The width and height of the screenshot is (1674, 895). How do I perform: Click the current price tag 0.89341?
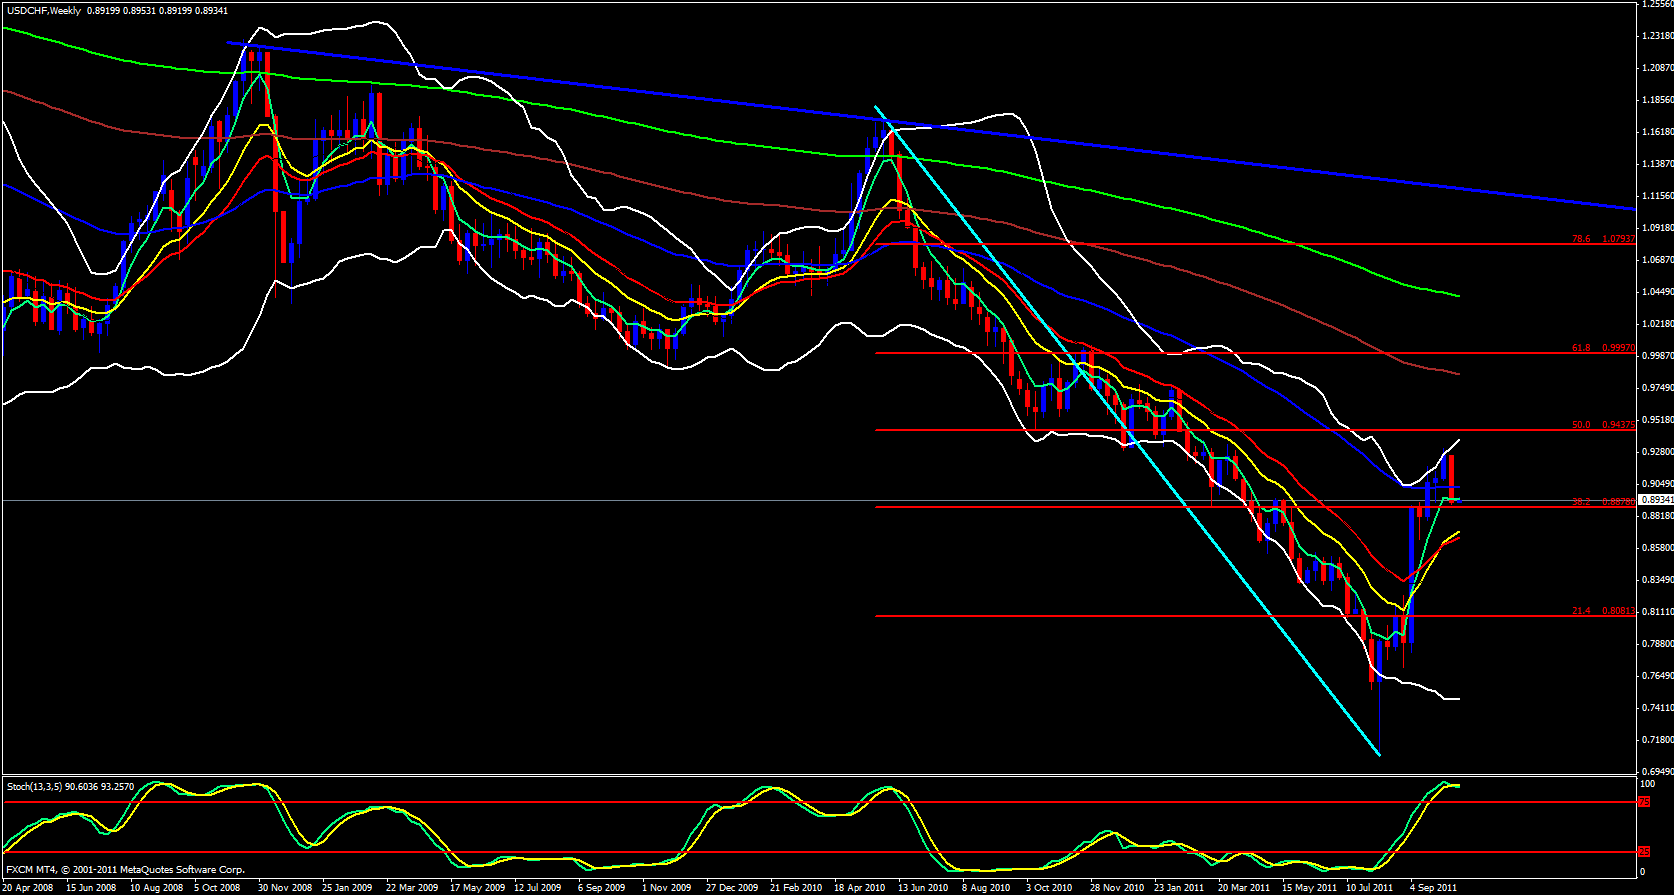(x=1654, y=499)
